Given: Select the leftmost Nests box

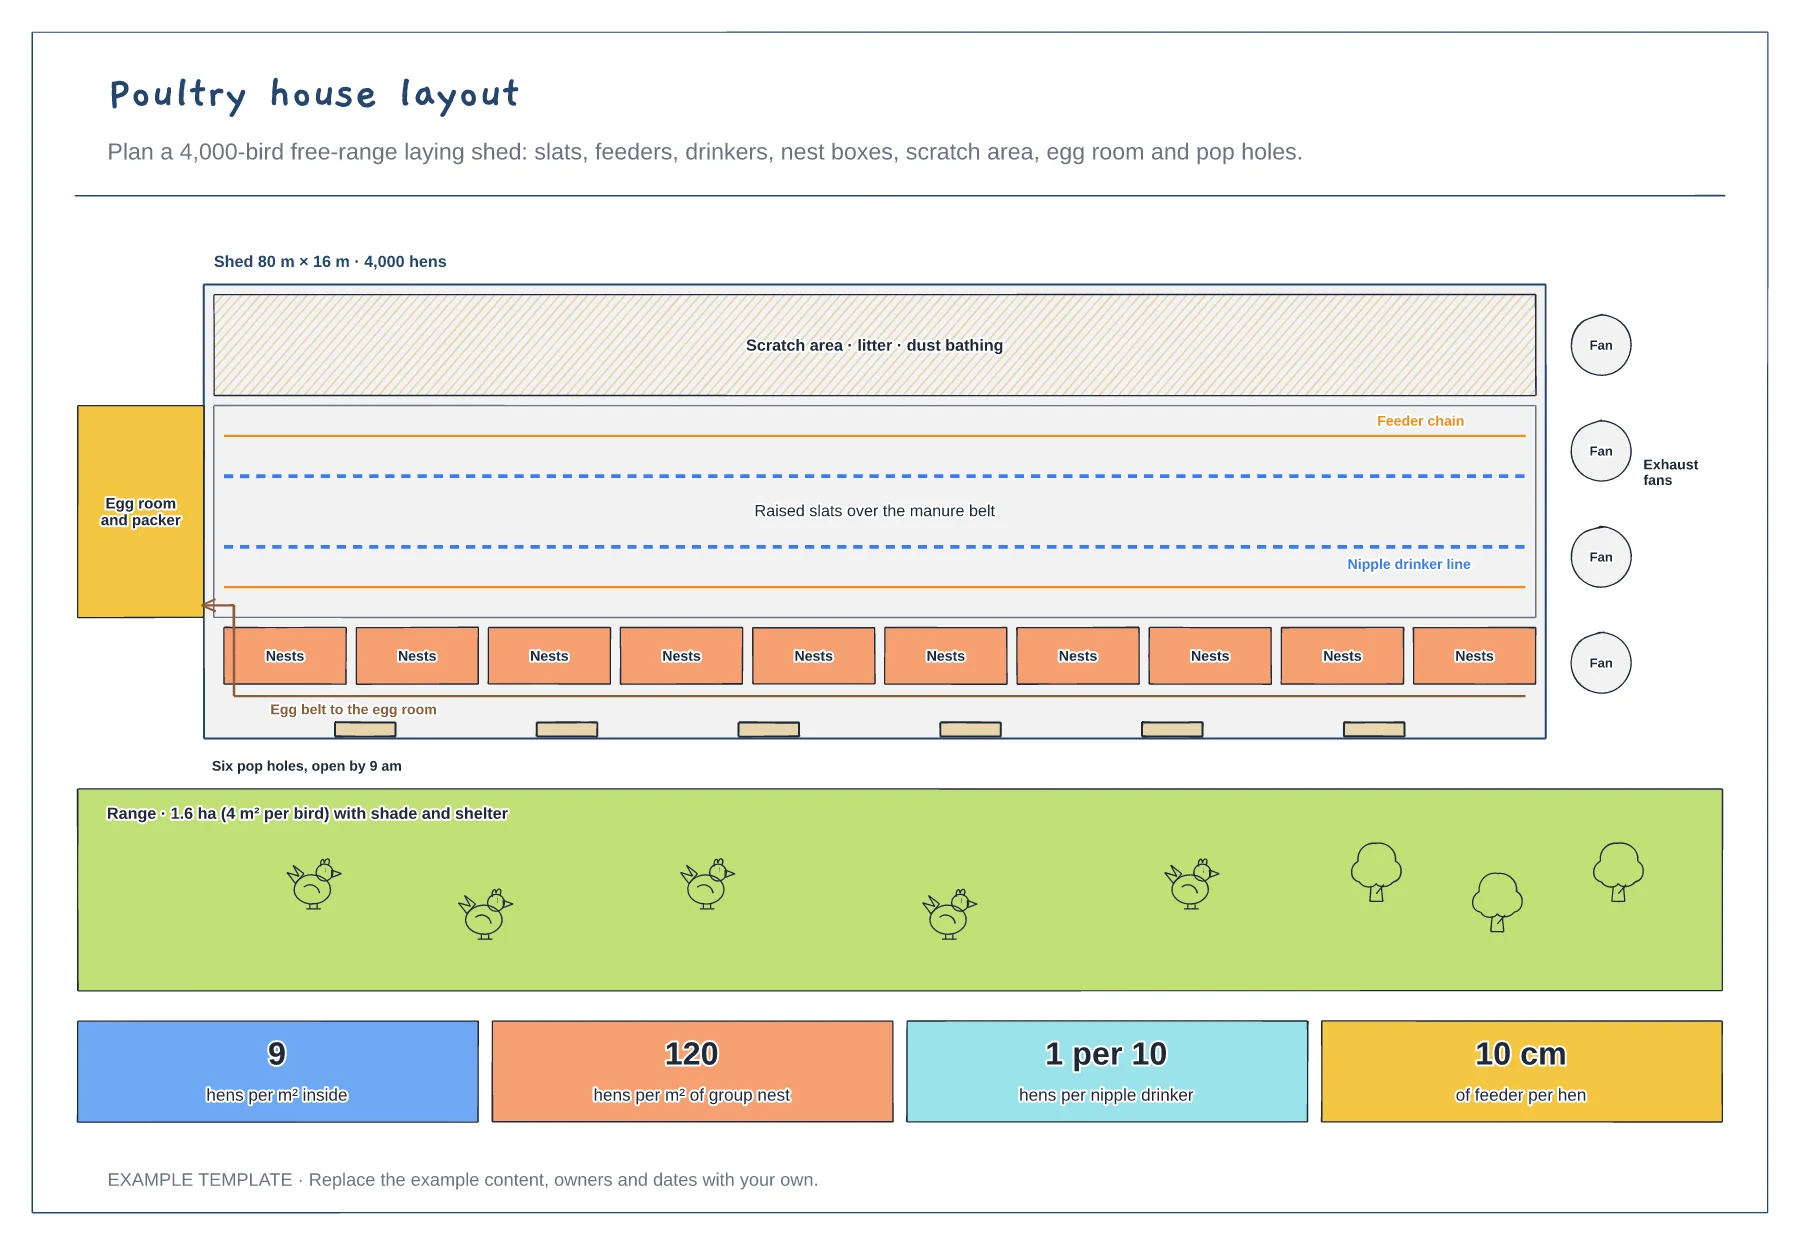Looking at the screenshot, I should (285, 656).
